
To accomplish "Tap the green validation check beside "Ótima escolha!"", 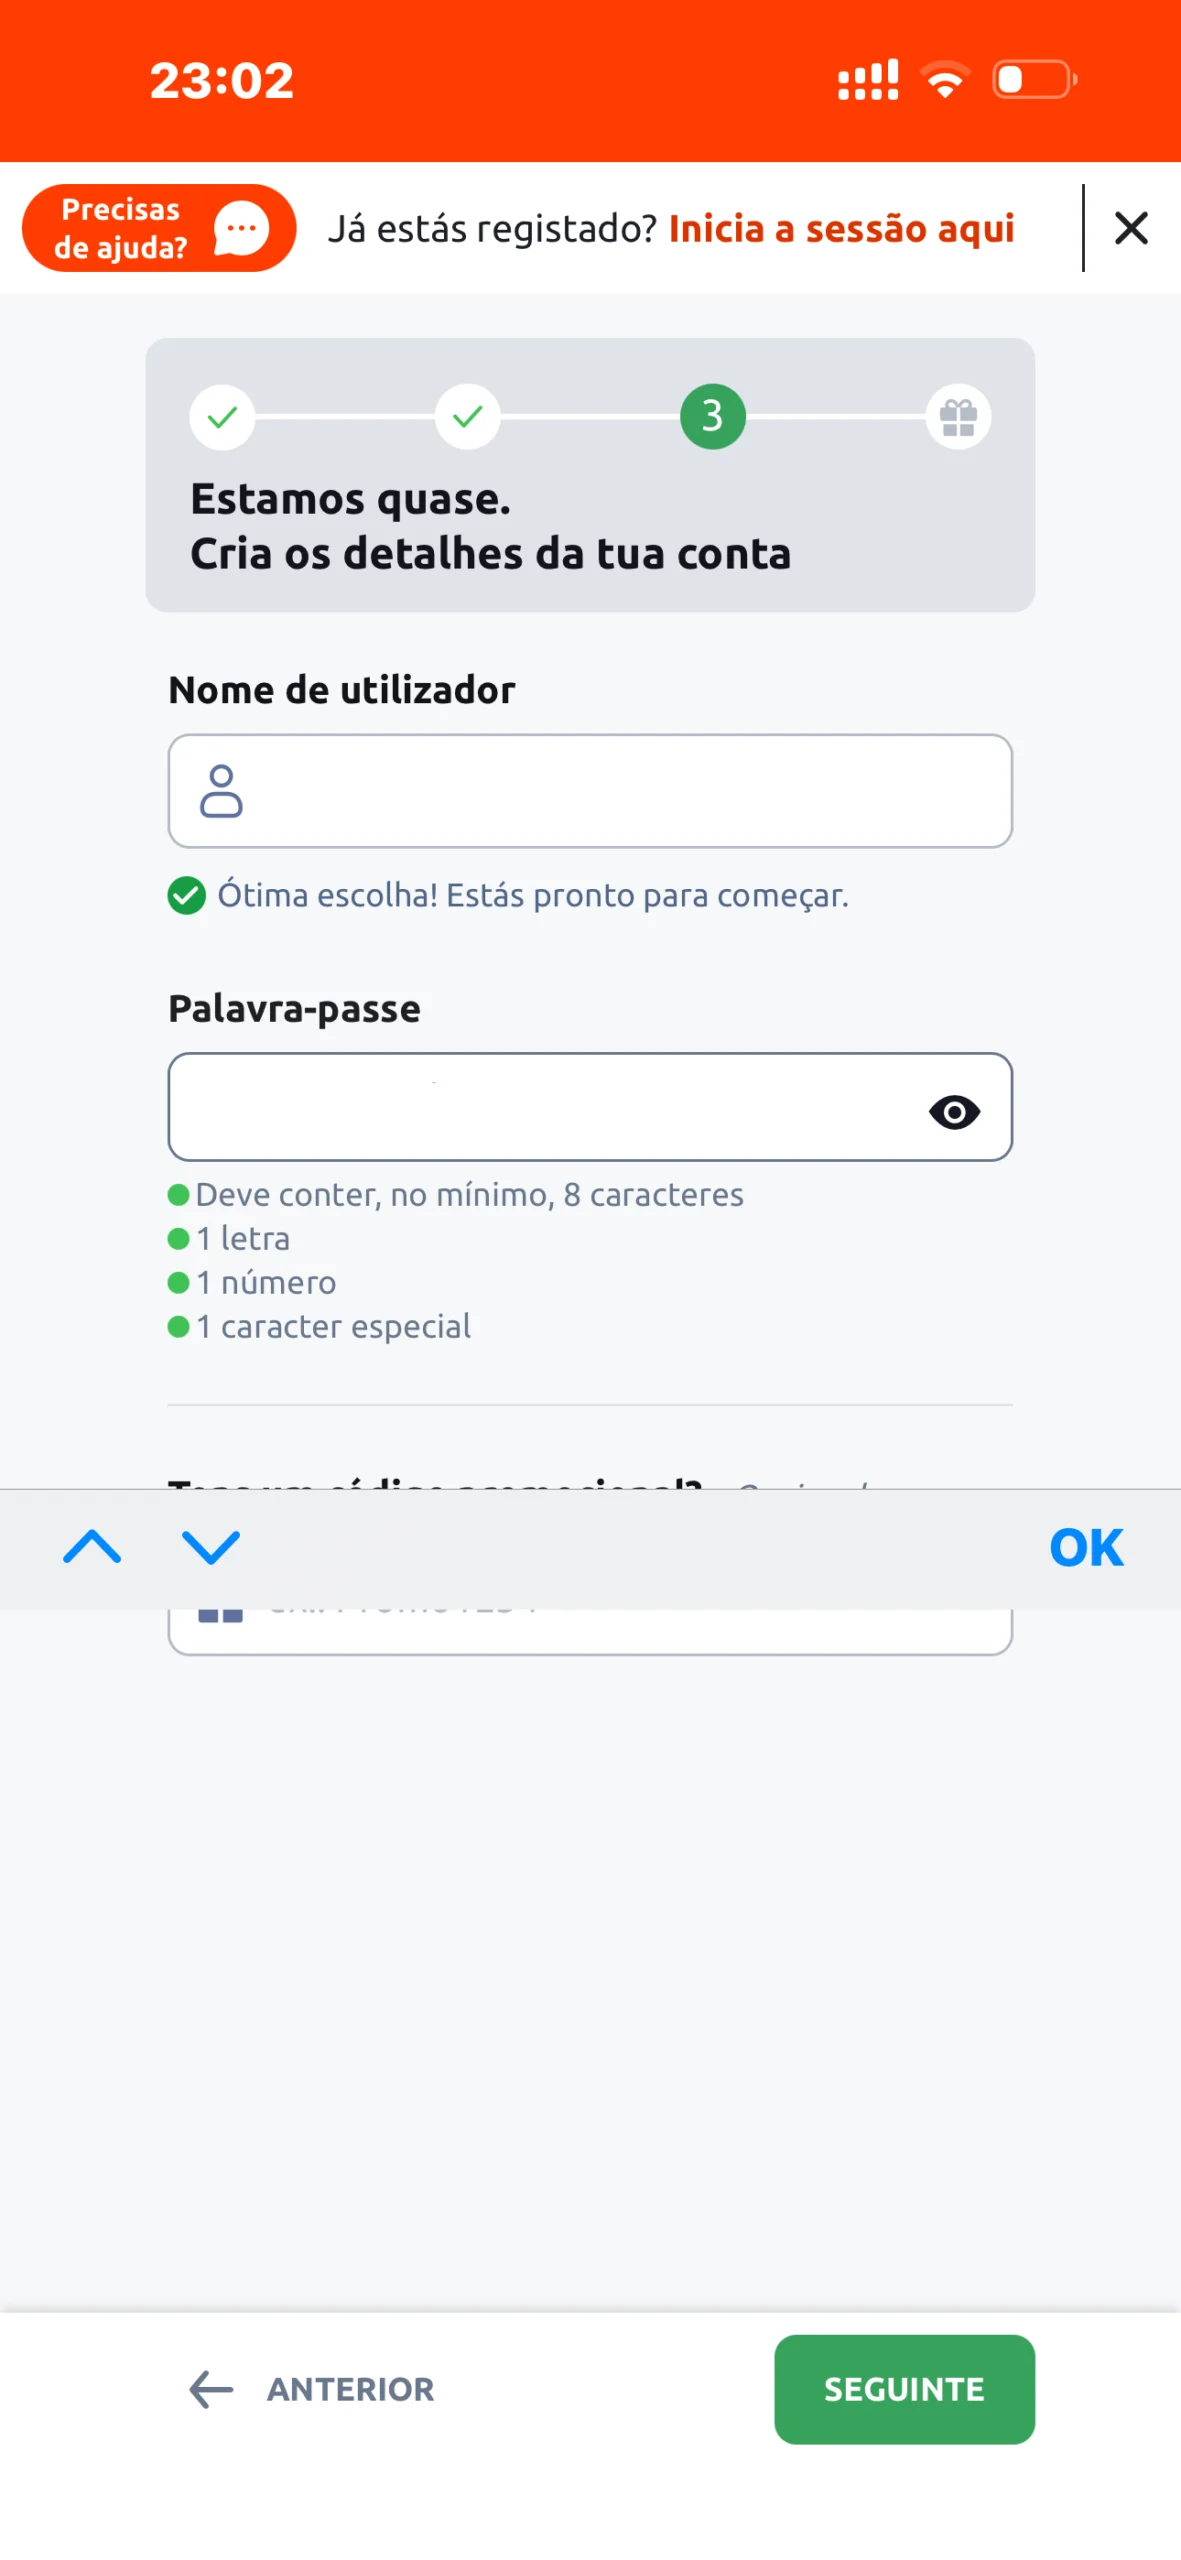I will [x=187, y=895].
